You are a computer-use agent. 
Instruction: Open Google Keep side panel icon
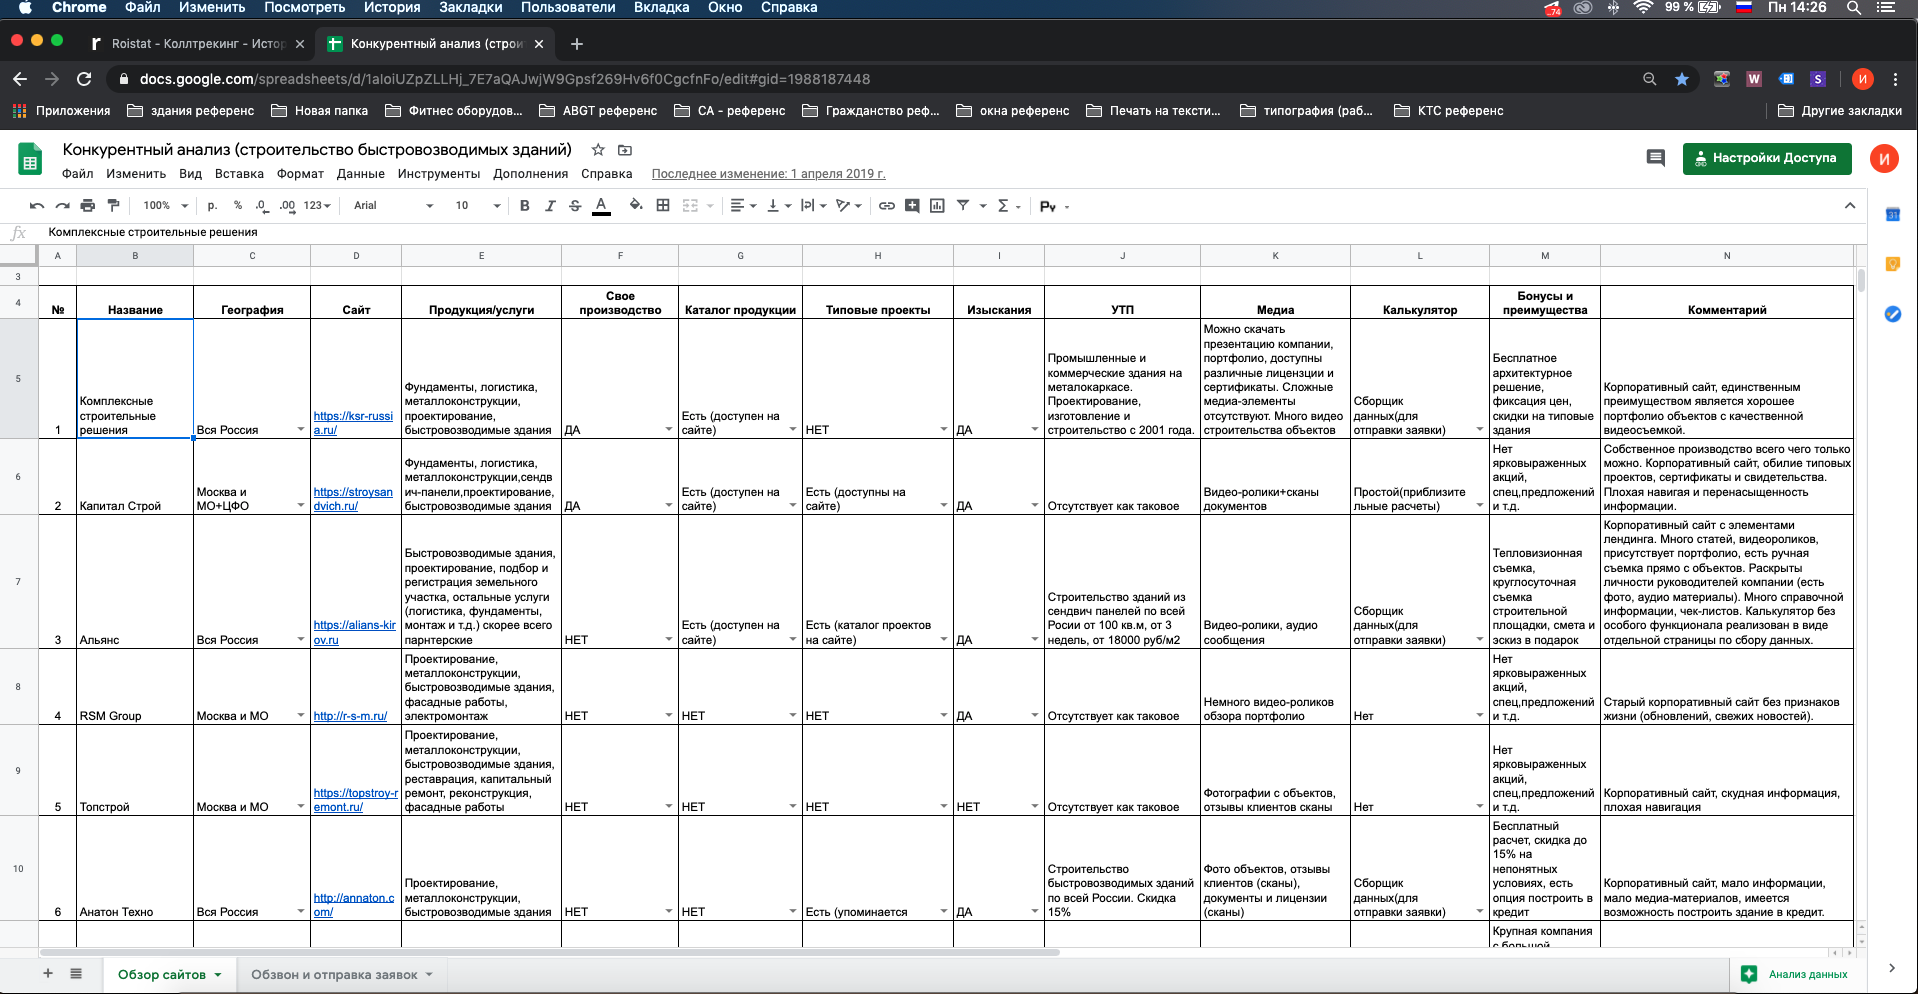[x=1892, y=264]
